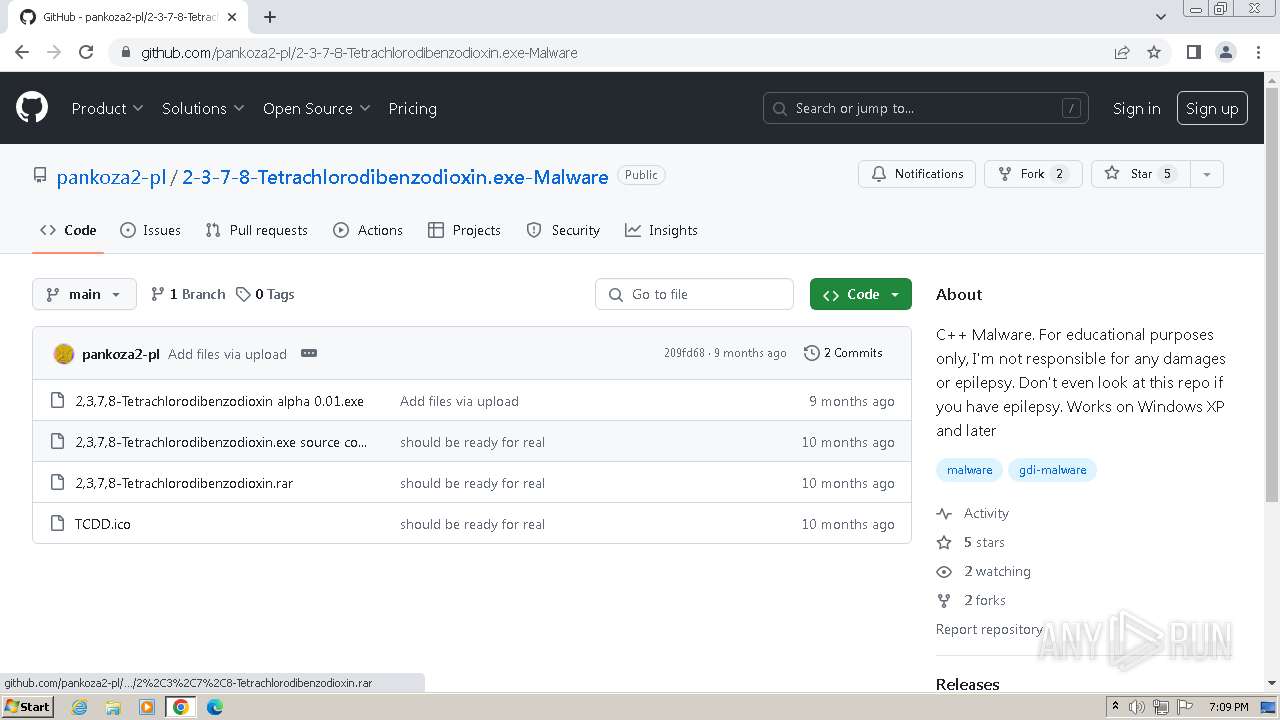Expand the Product menu
The height and width of the screenshot is (720, 1280).
pos(107,108)
